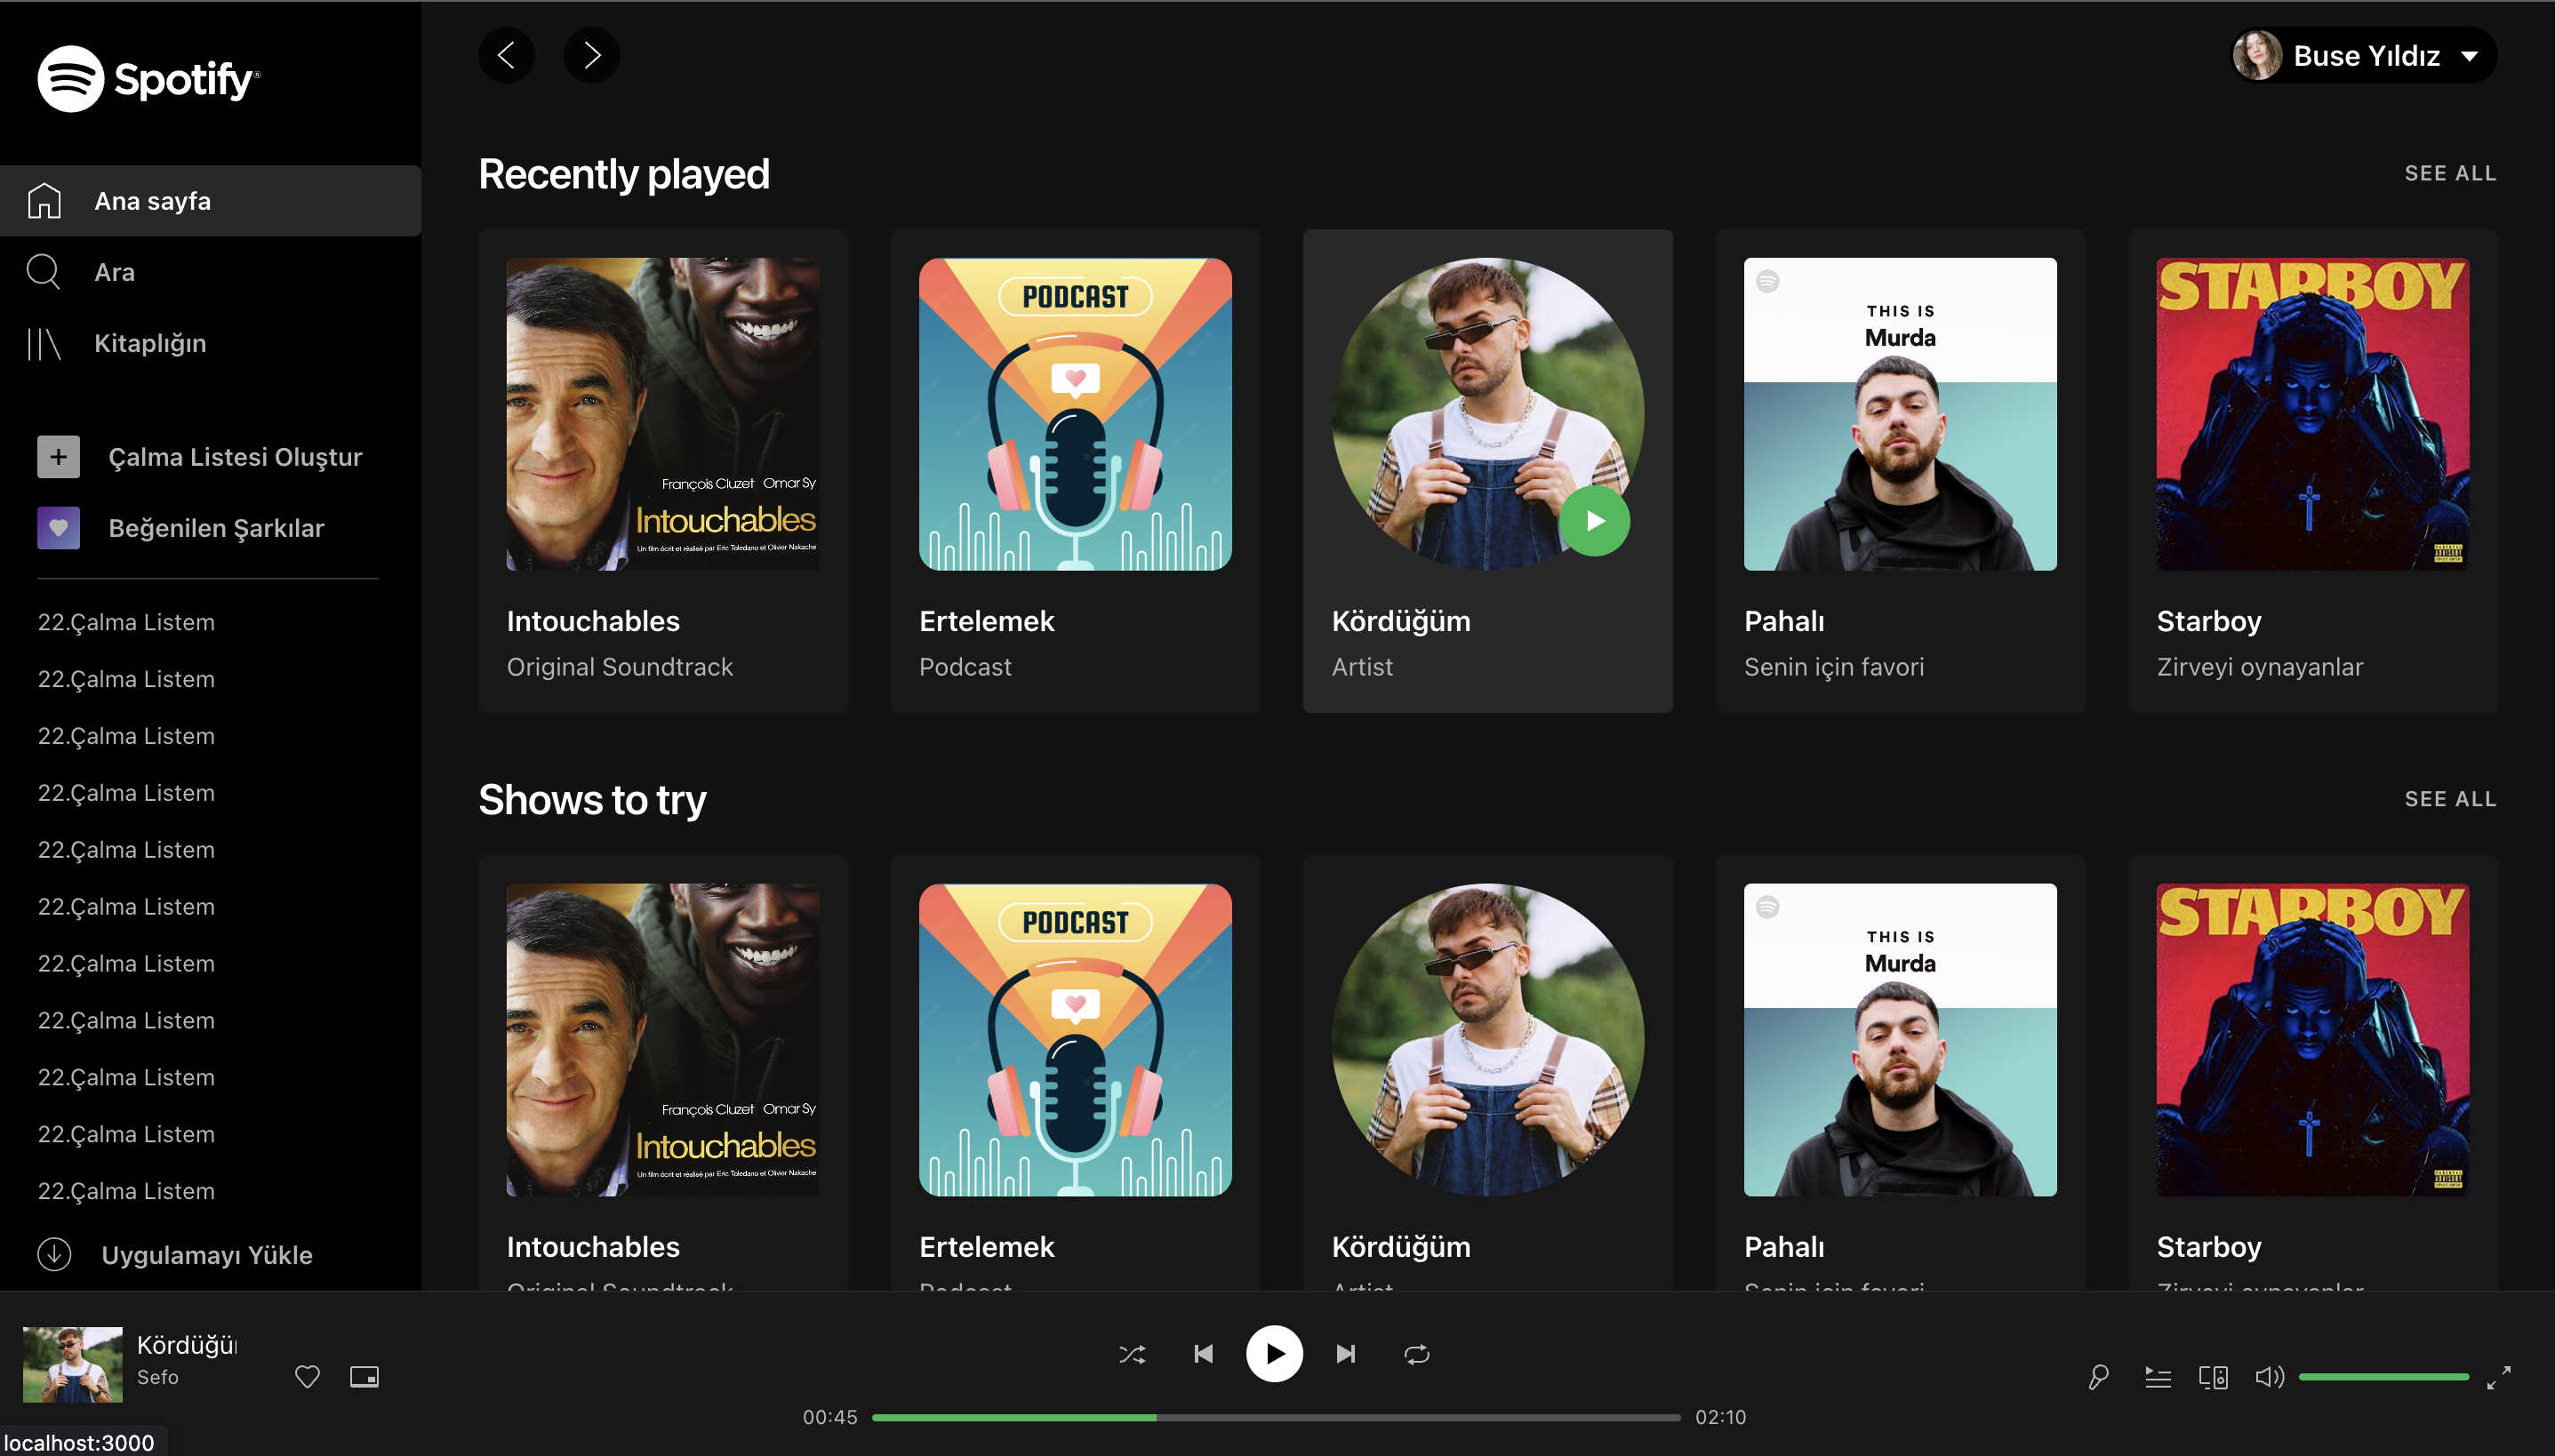The height and width of the screenshot is (1456, 2555).
Task: Go back with the left arrow button
Action: pos(506,55)
